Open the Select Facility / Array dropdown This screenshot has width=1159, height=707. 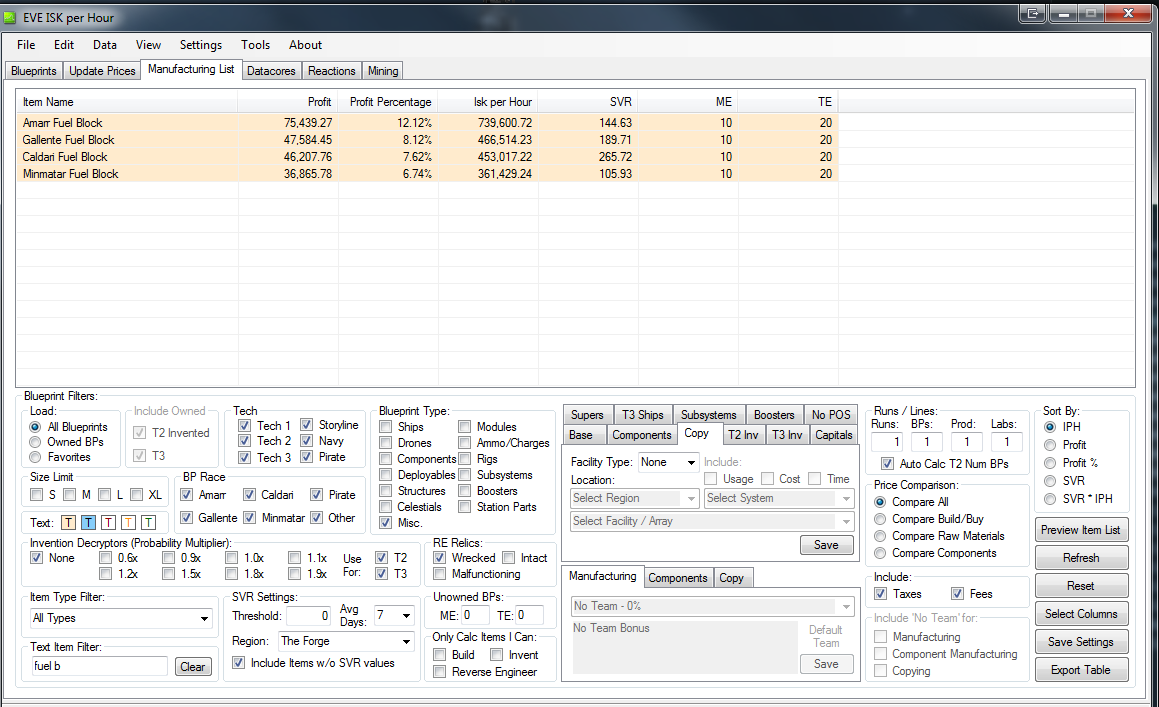713,521
